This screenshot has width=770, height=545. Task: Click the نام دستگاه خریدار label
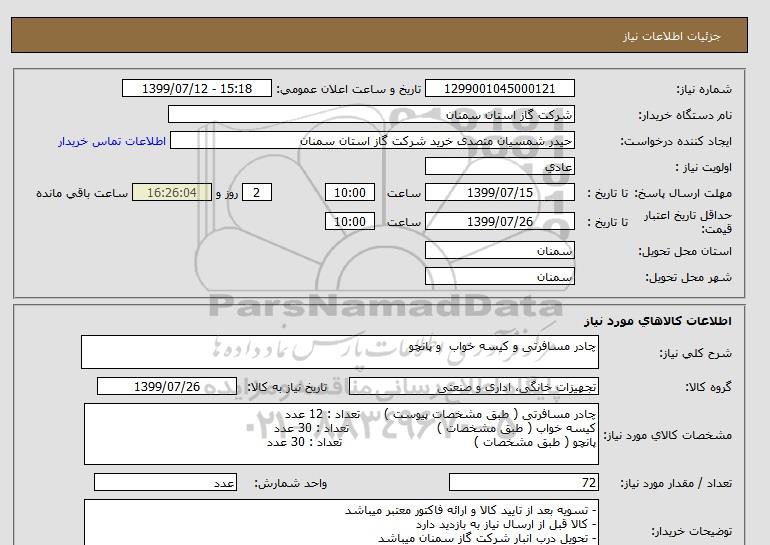click(x=685, y=115)
